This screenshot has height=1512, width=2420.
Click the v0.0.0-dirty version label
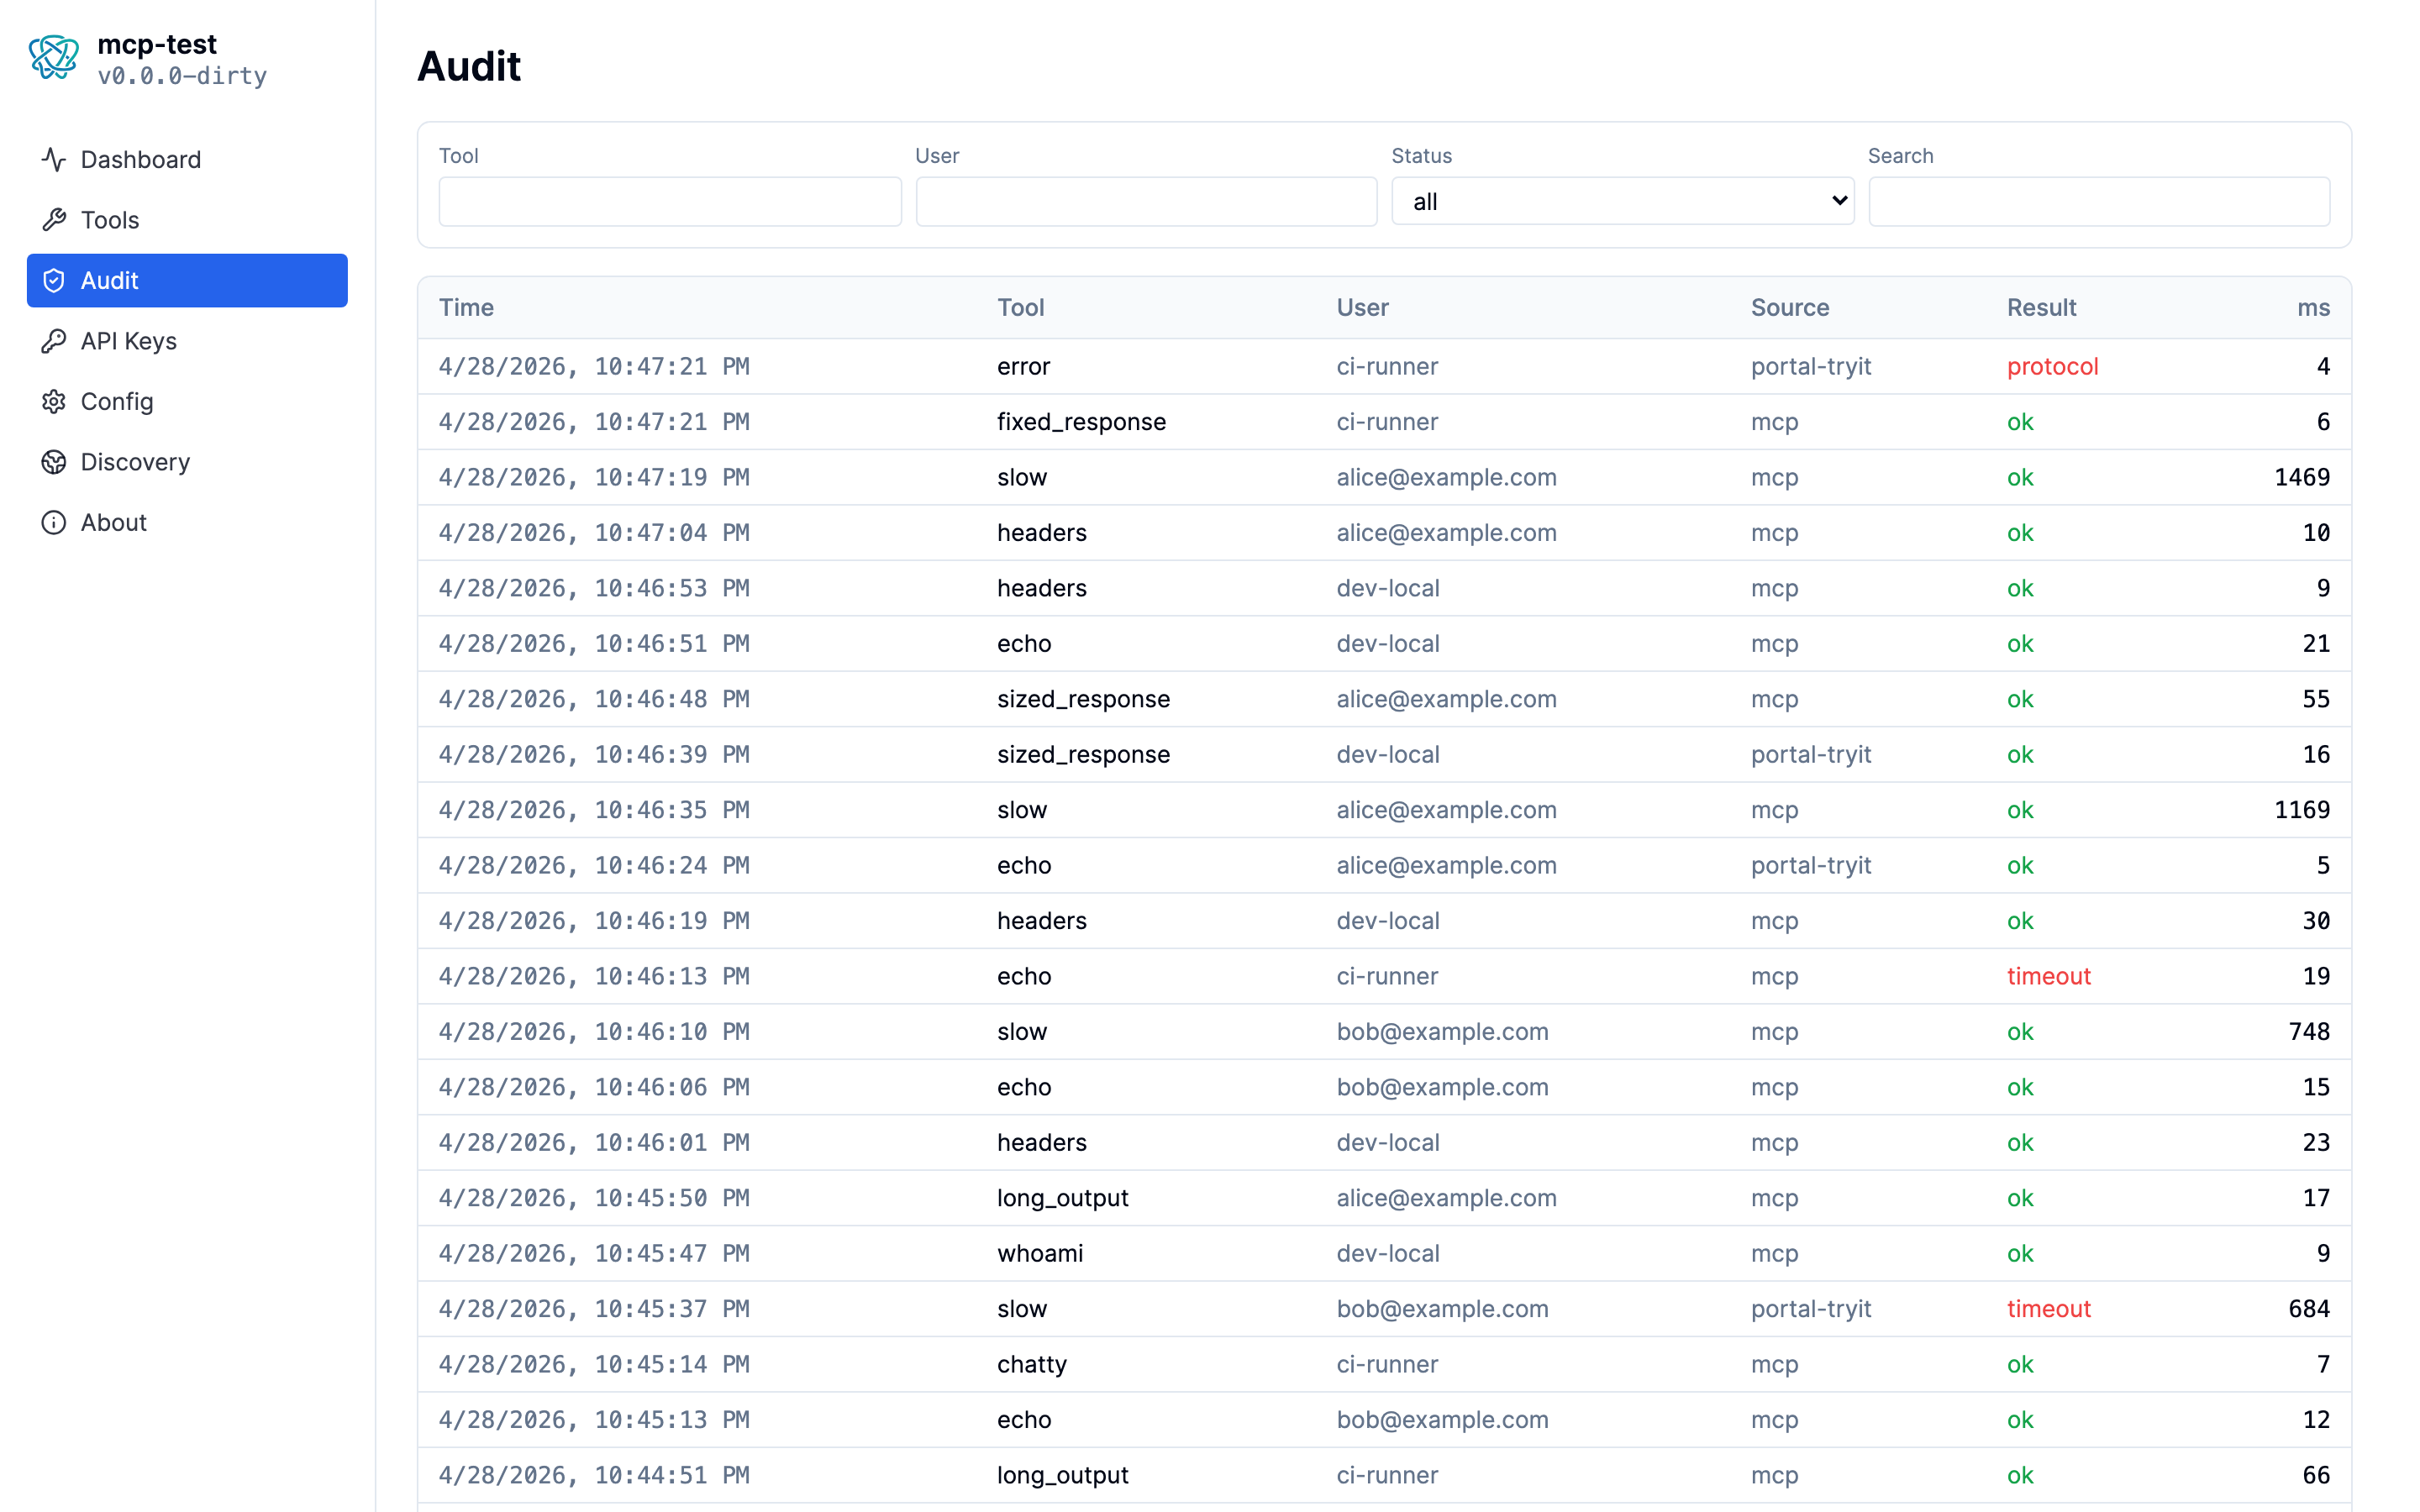click(x=183, y=76)
